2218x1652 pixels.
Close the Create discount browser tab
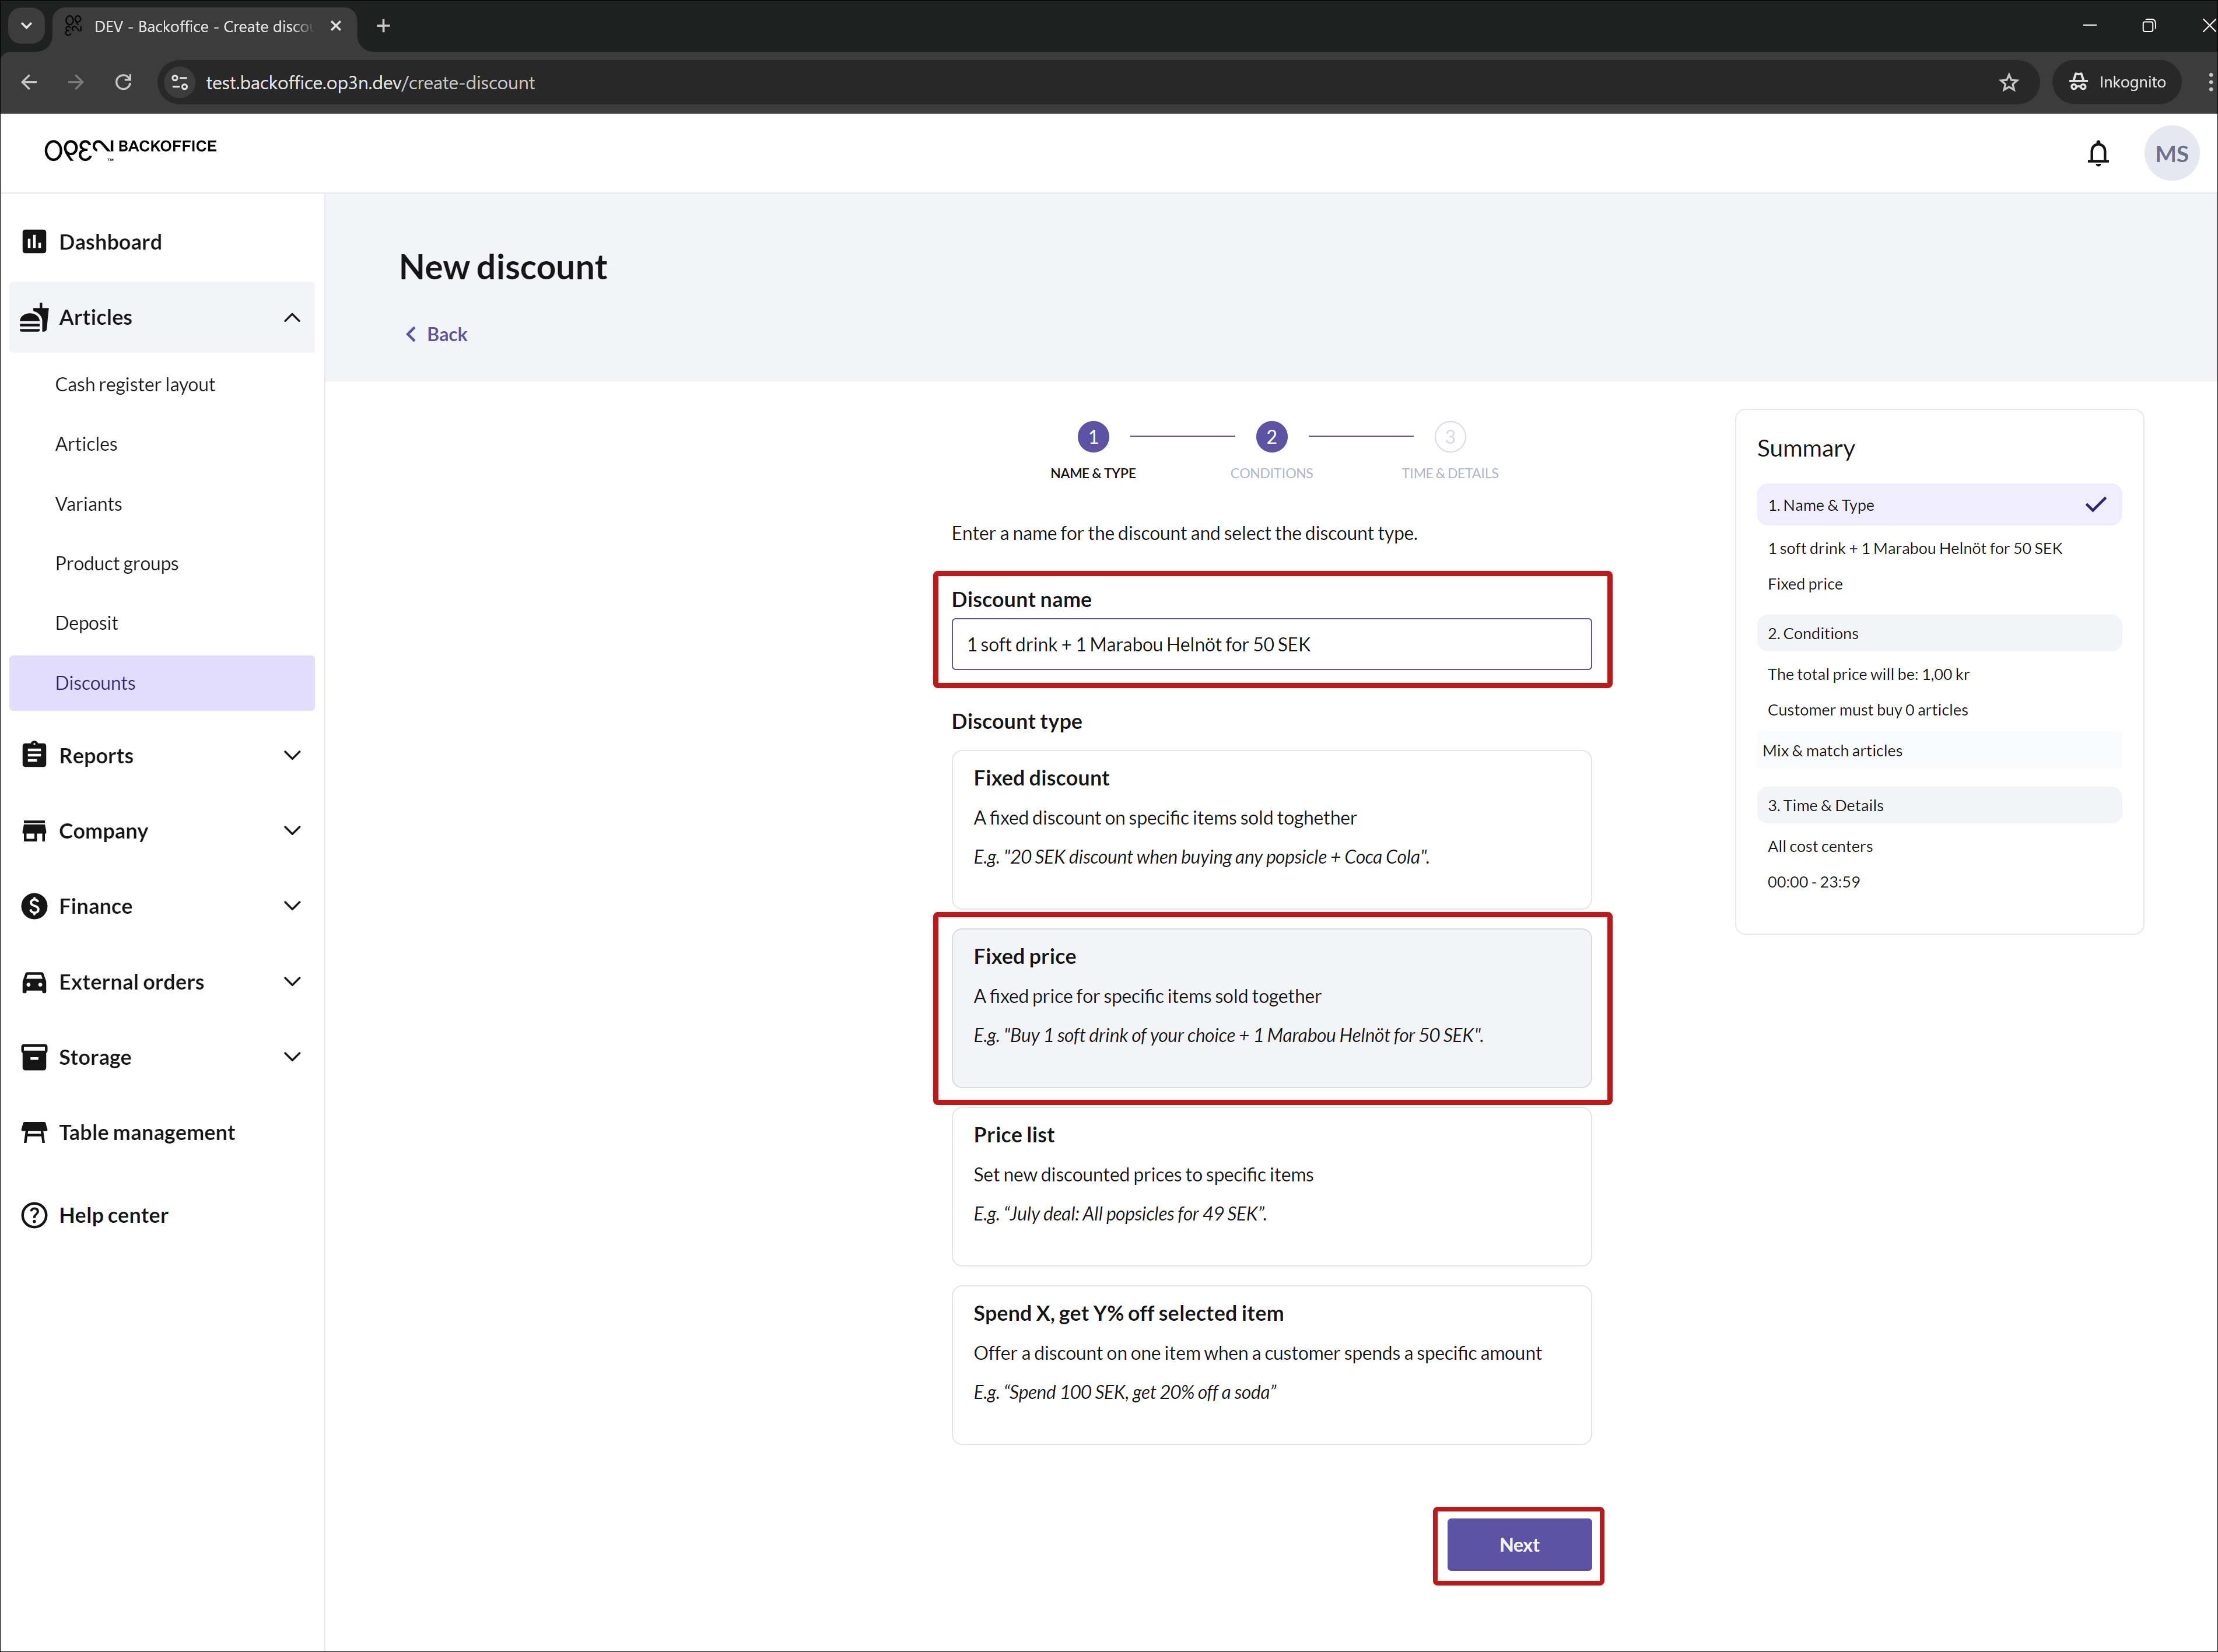coord(336,26)
